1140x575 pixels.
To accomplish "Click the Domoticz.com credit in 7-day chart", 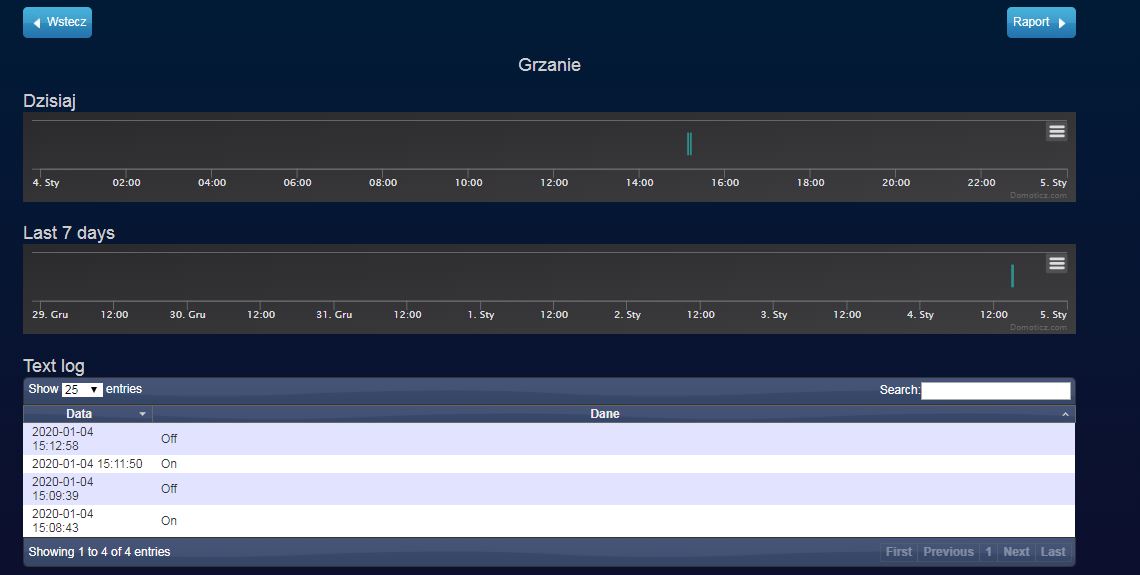I will 1038,328.
